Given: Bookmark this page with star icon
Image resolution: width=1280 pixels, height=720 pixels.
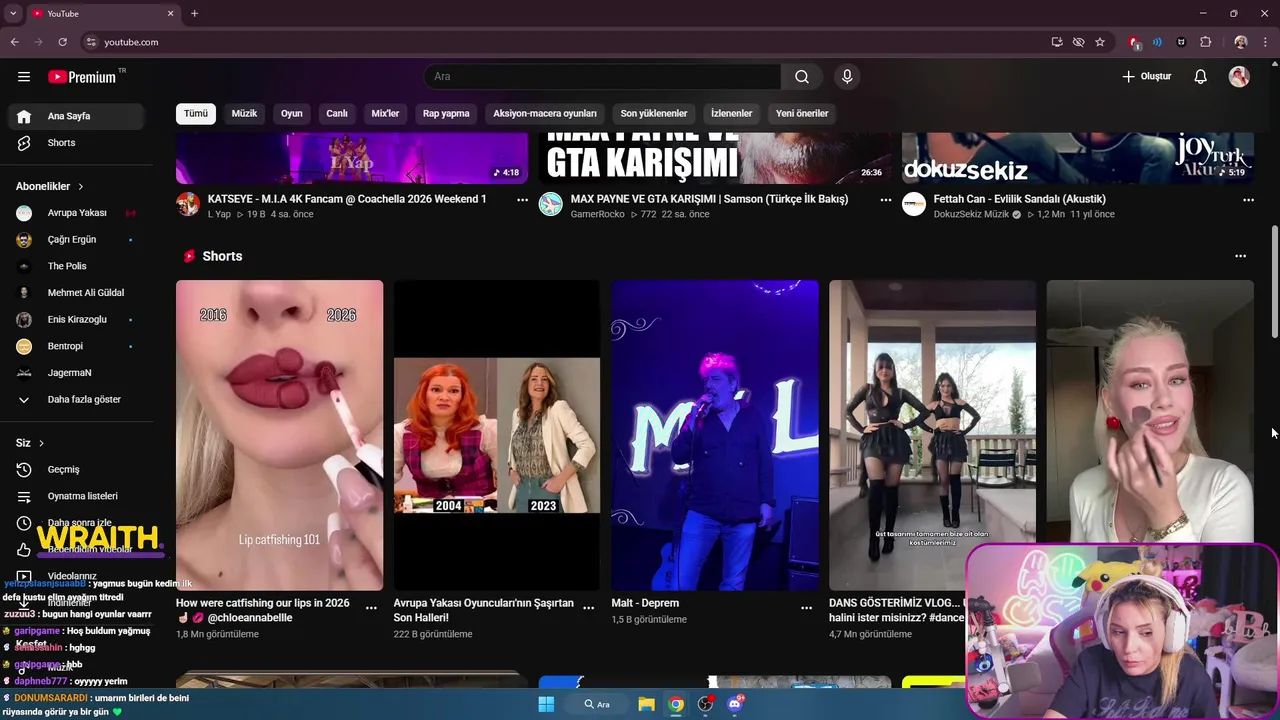Looking at the screenshot, I should pyautogui.click(x=1100, y=42).
